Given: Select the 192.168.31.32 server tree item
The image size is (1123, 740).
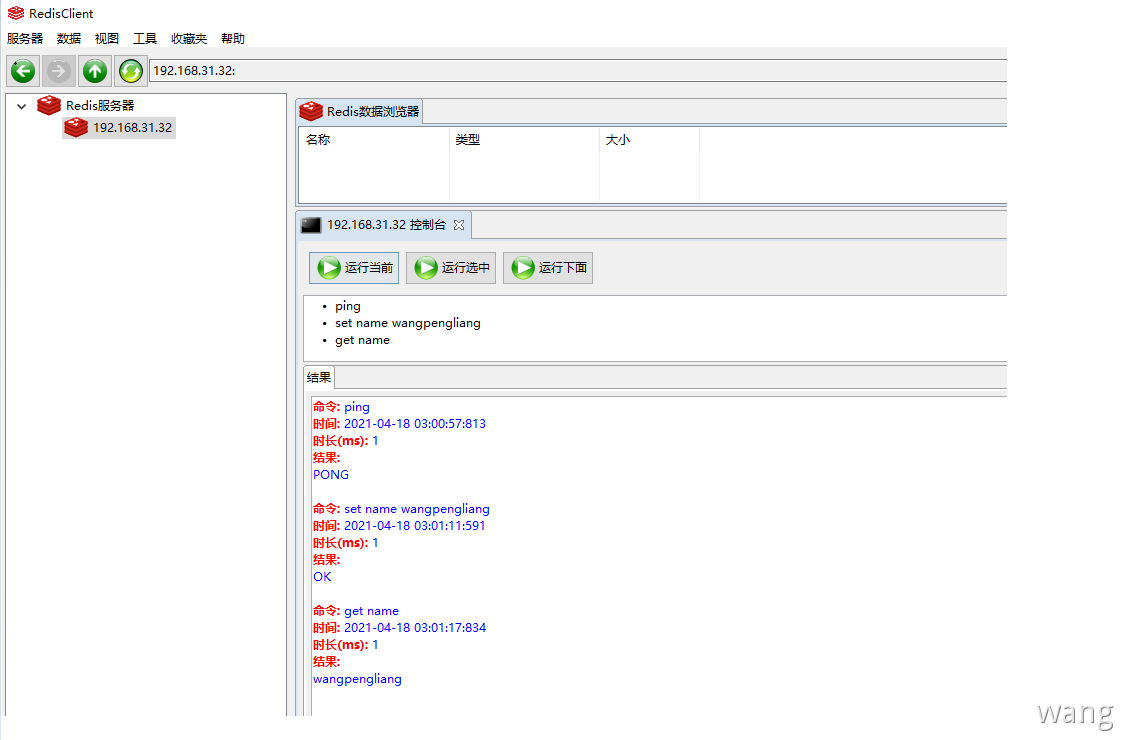Looking at the screenshot, I should [x=131, y=128].
